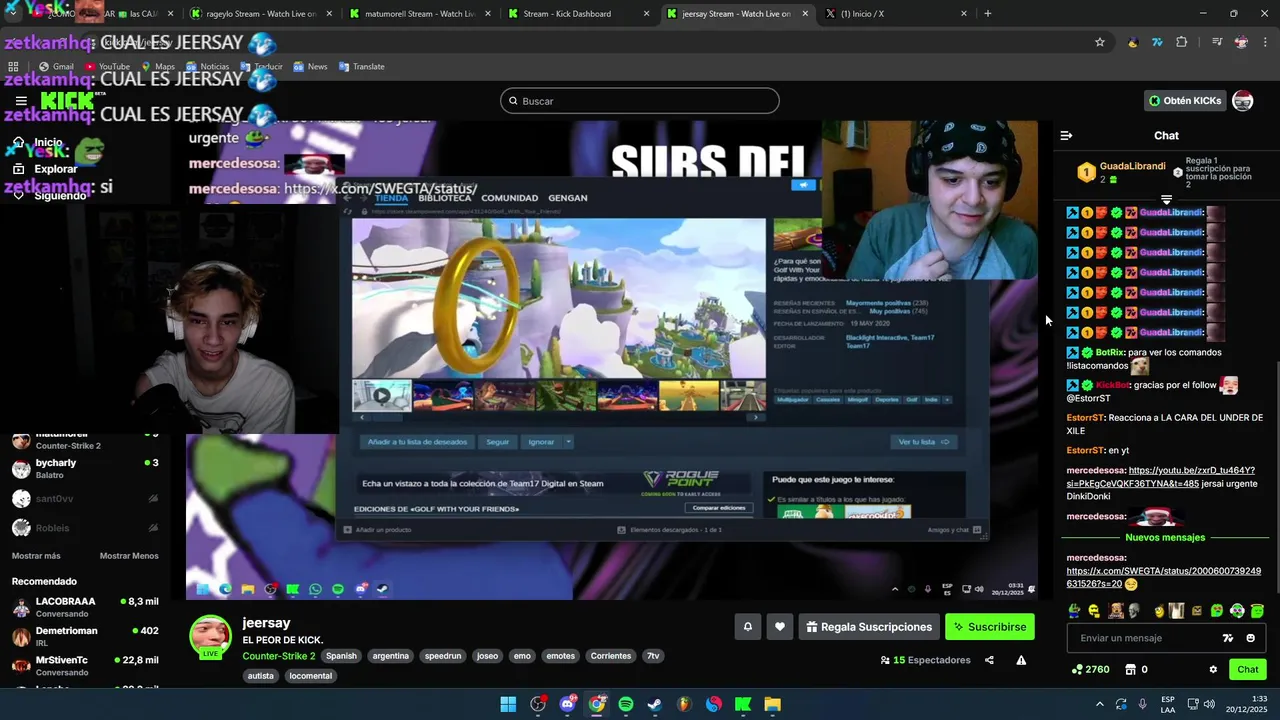The height and width of the screenshot is (720, 1280).
Task: Open the youtu.be link from mercedesosa
Action: click(1161, 477)
